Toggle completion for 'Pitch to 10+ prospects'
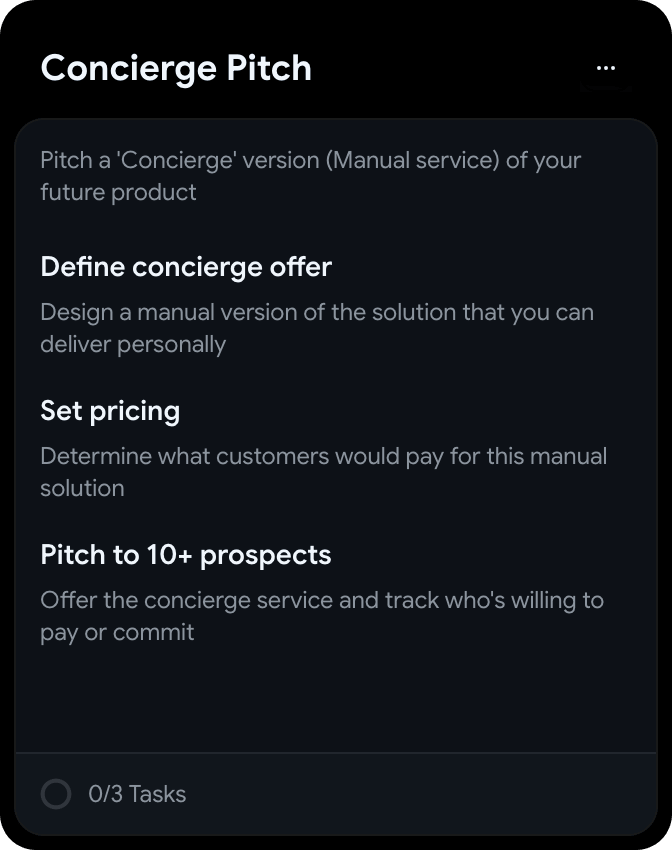This screenshot has width=672, height=850. coord(186,555)
